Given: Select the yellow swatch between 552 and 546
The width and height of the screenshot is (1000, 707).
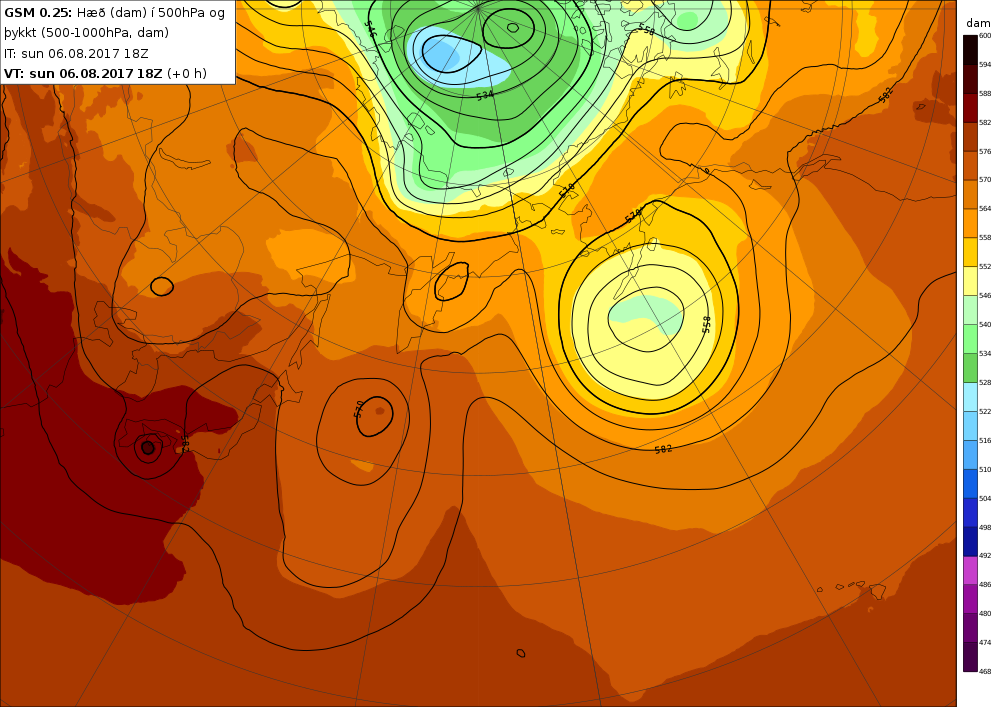Looking at the screenshot, I should pyautogui.click(x=970, y=281).
